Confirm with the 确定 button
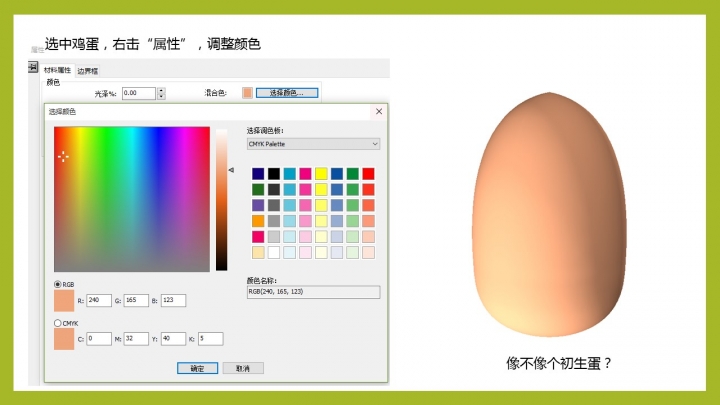720x405 pixels. click(197, 368)
